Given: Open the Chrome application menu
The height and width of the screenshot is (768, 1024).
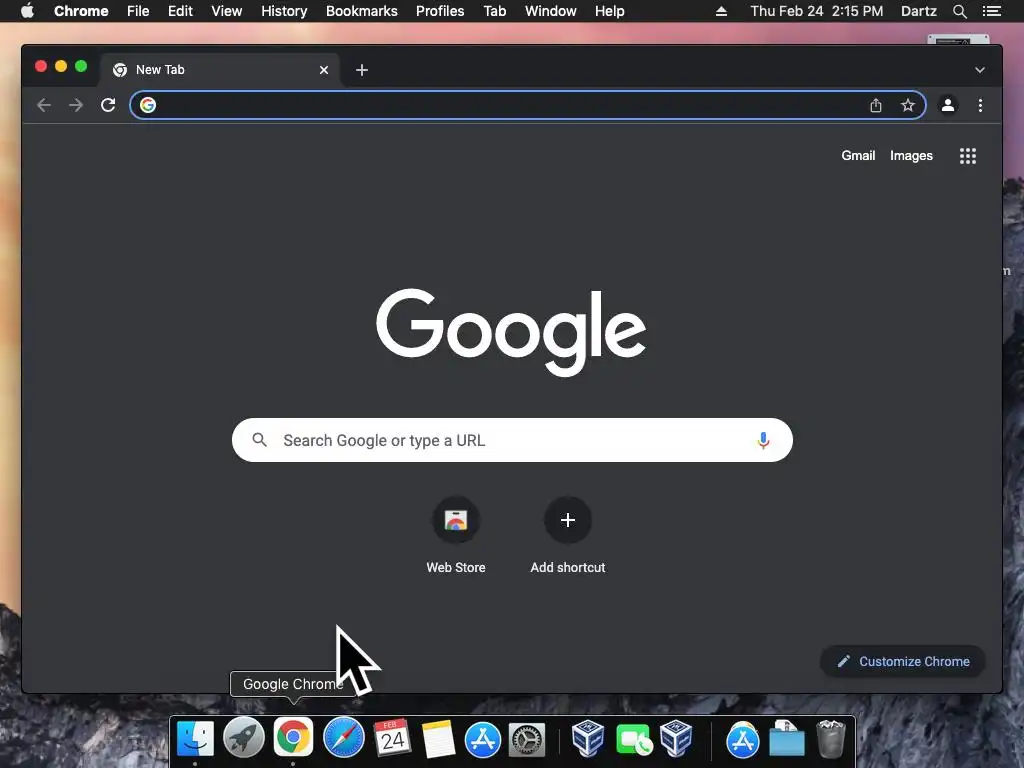Looking at the screenshot, I should (x=81, y=11).
